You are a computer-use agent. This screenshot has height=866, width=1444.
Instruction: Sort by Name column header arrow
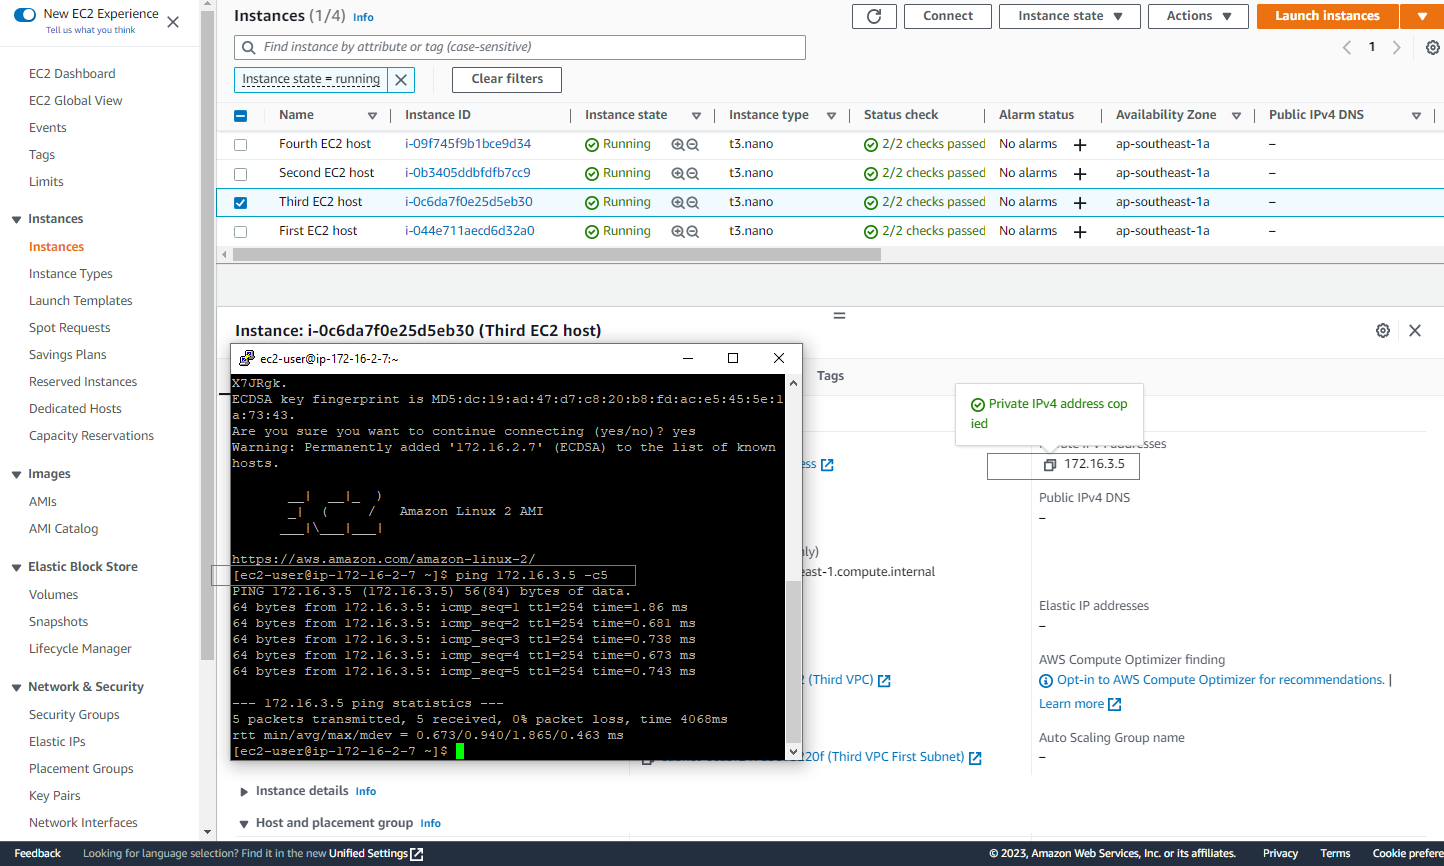pos(373,116)
